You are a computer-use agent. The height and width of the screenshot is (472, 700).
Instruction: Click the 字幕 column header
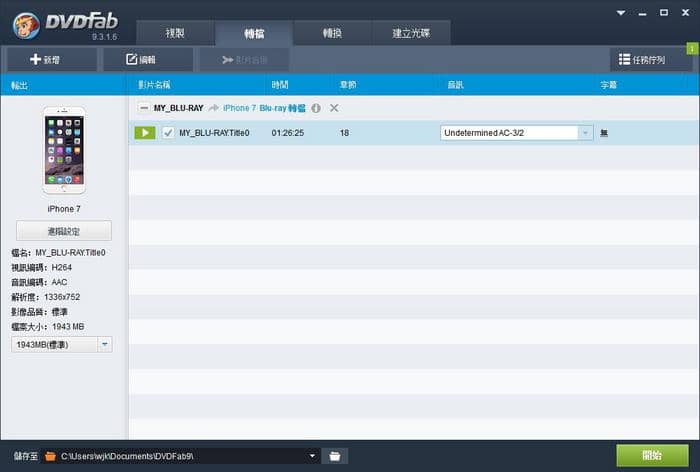click(x=608, y=85)
